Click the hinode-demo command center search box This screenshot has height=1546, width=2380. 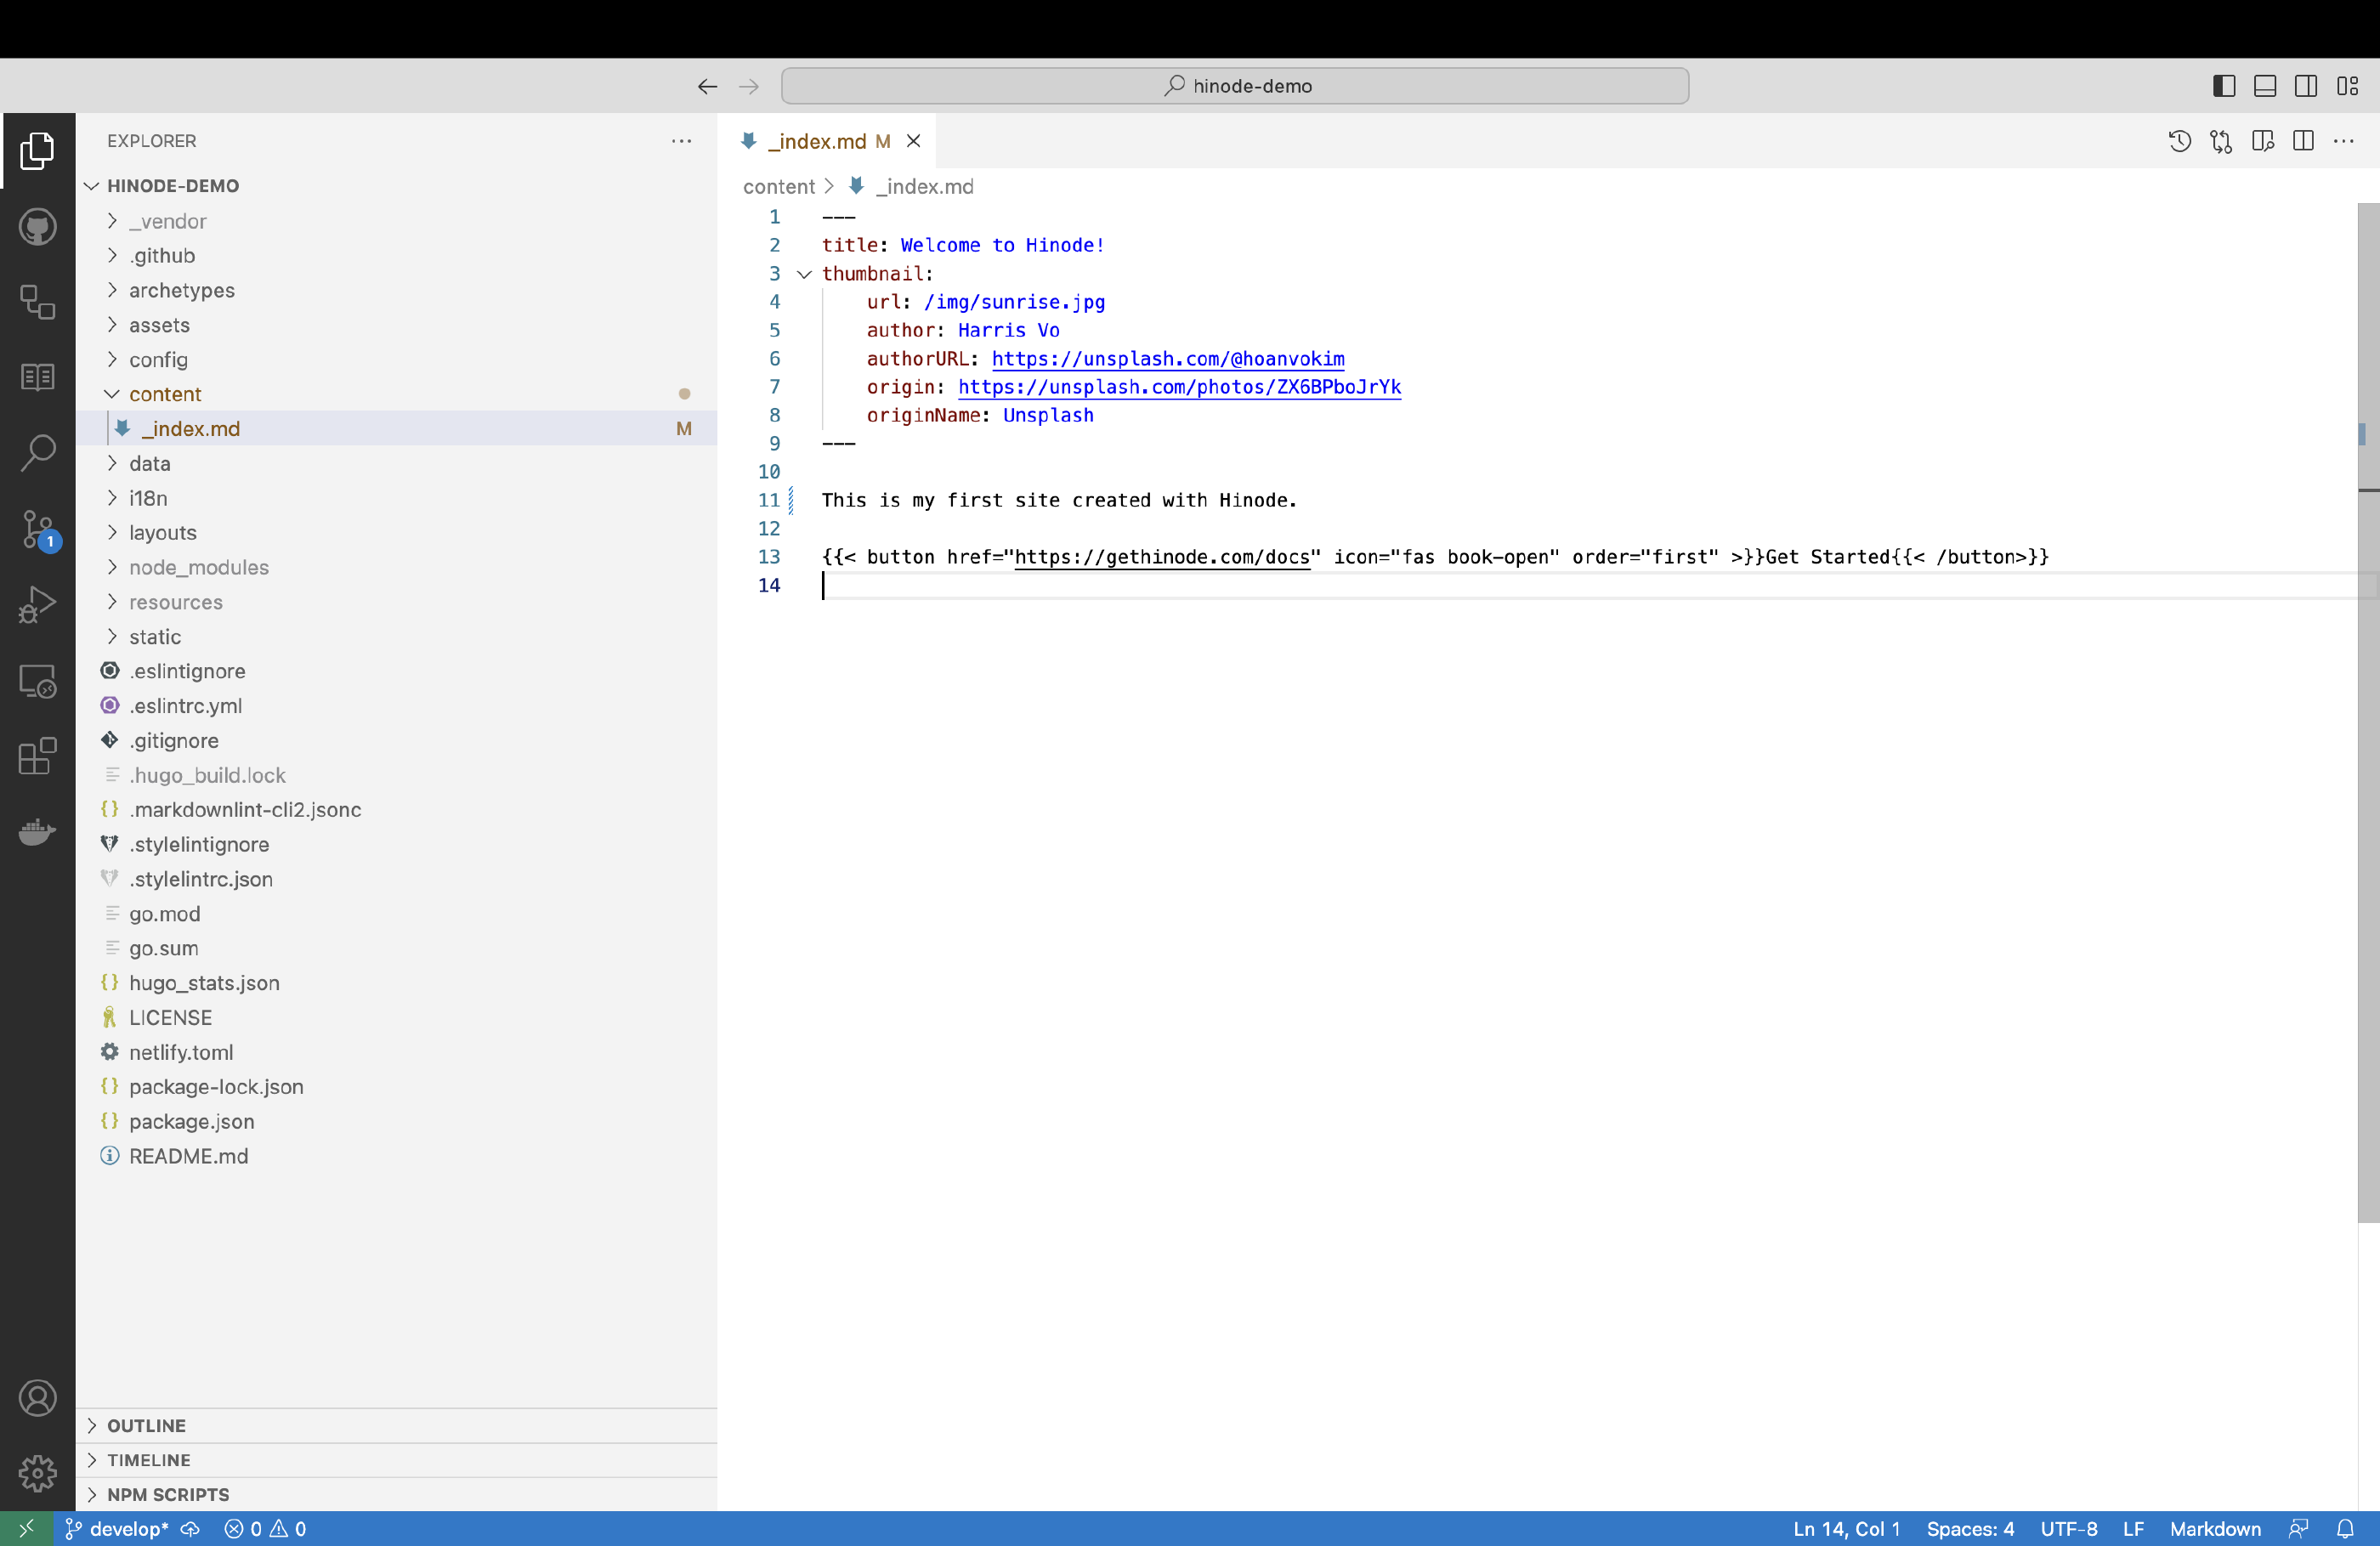pos(1234,86)
